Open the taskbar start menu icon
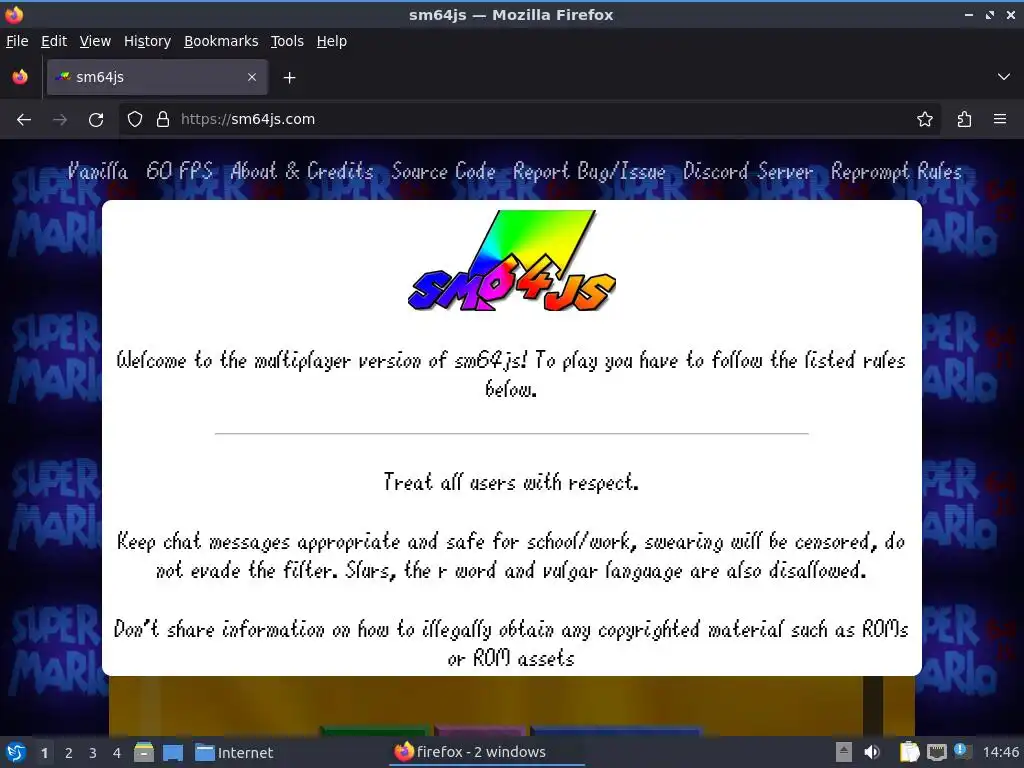 16,753
